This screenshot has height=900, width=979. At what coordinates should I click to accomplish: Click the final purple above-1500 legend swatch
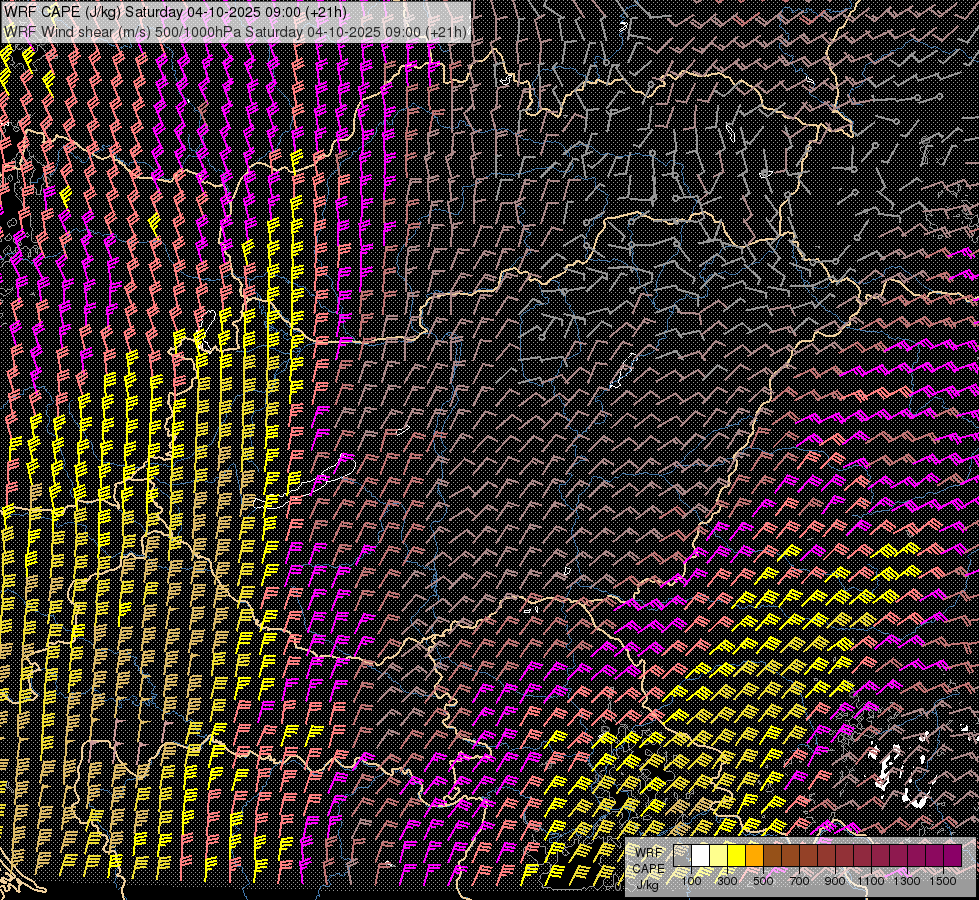[x=952, y=855]
